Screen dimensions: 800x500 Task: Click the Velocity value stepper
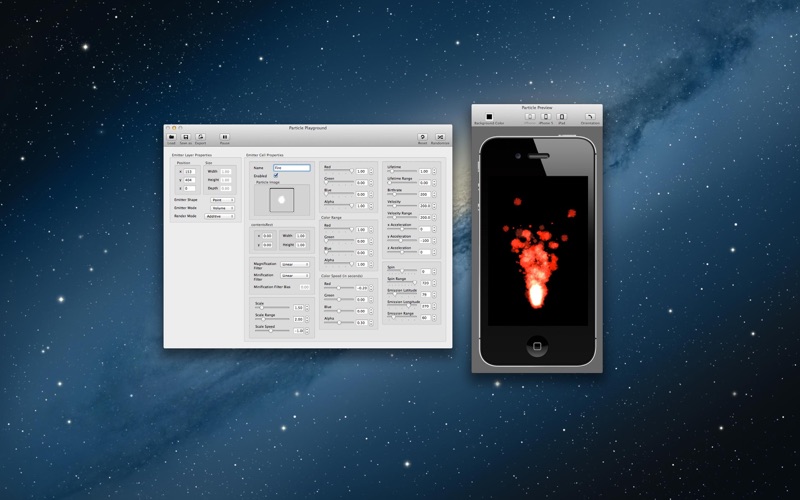(434, 206)
